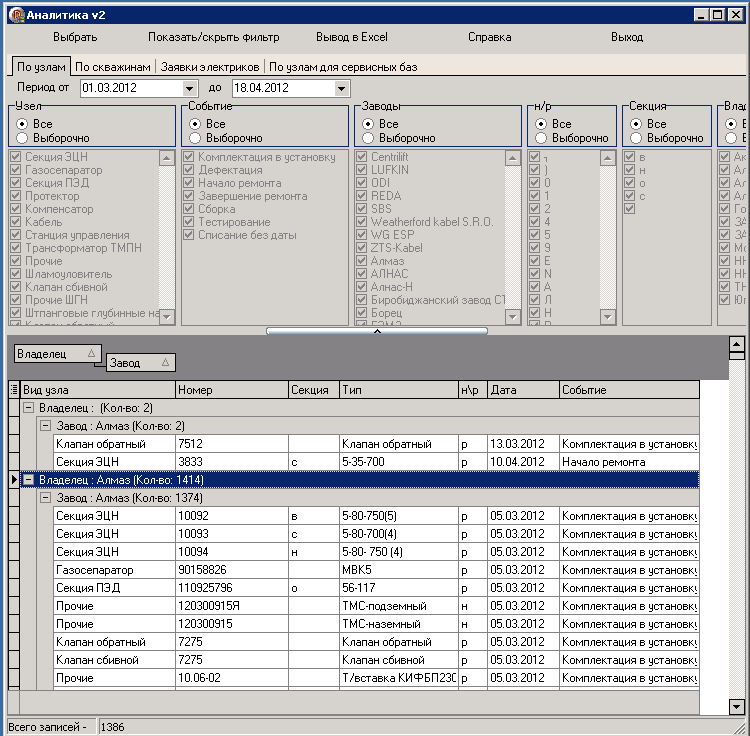Click the main grid scroll-up arrow

(737, 344)
